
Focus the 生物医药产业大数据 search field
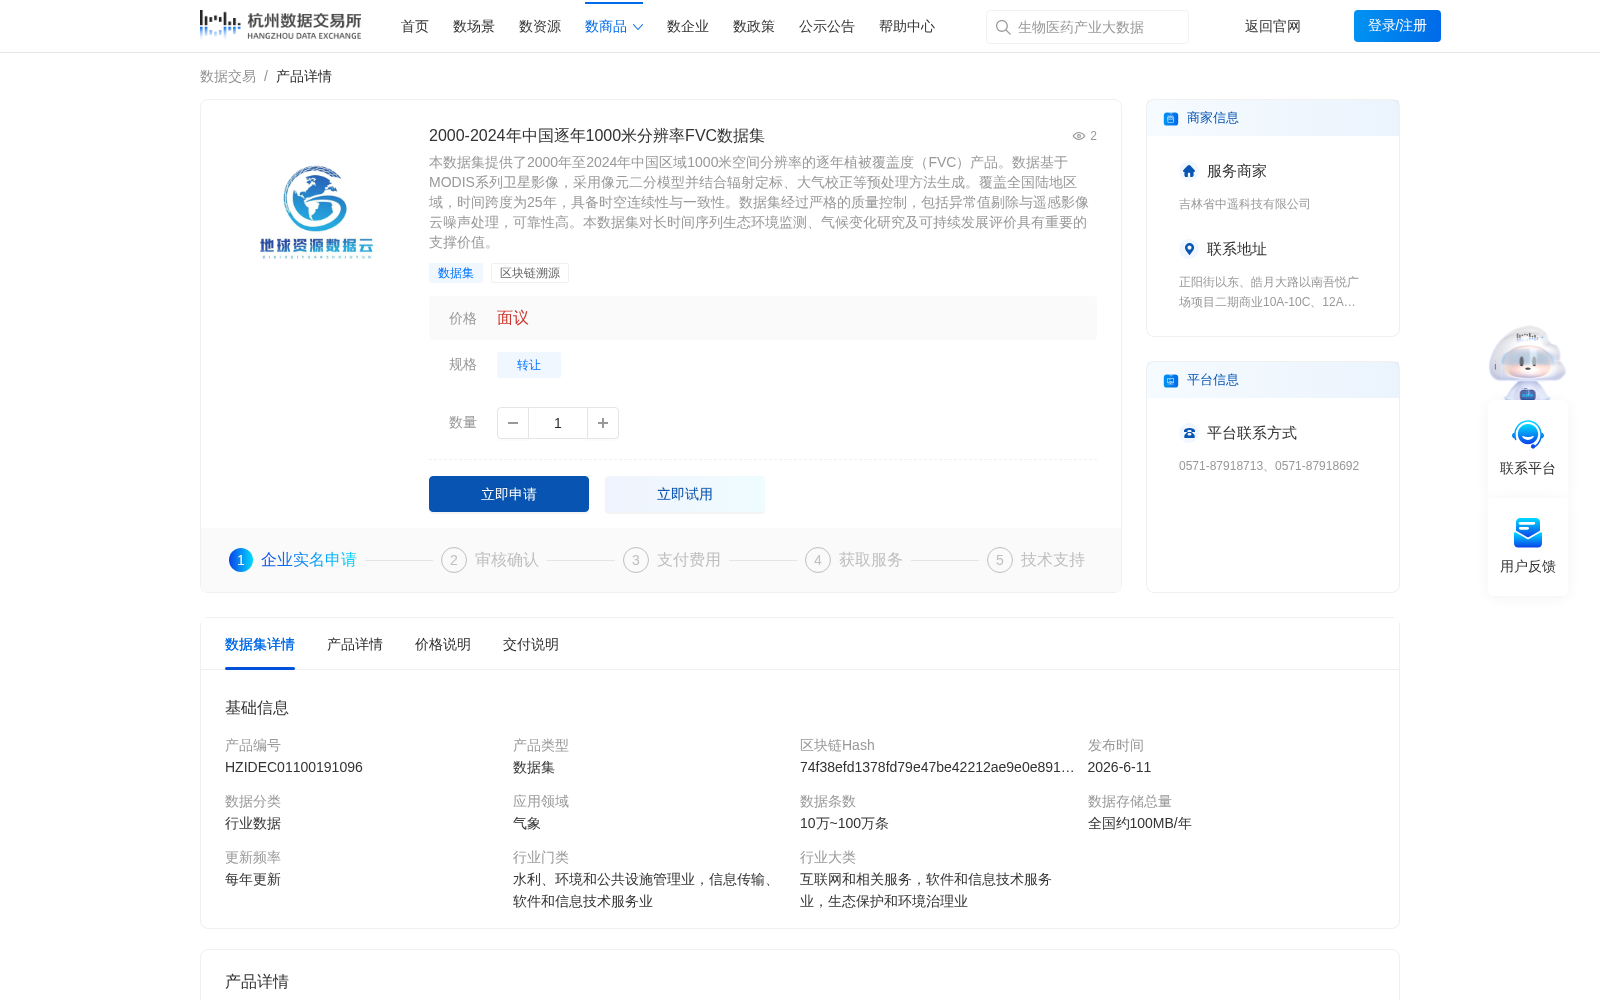[1087, 27]
